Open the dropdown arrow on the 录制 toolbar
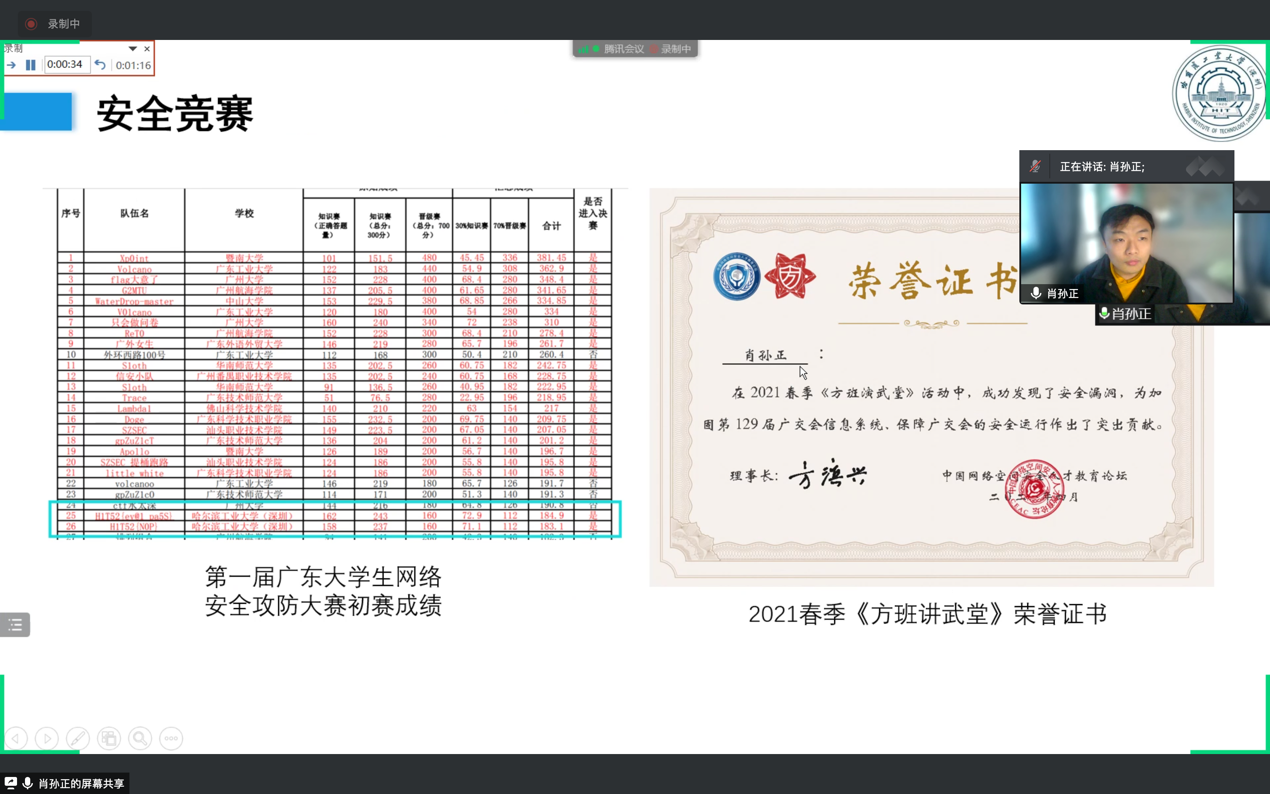The width and height of the screenshot is (1270, 794). [x=132, y=49]
